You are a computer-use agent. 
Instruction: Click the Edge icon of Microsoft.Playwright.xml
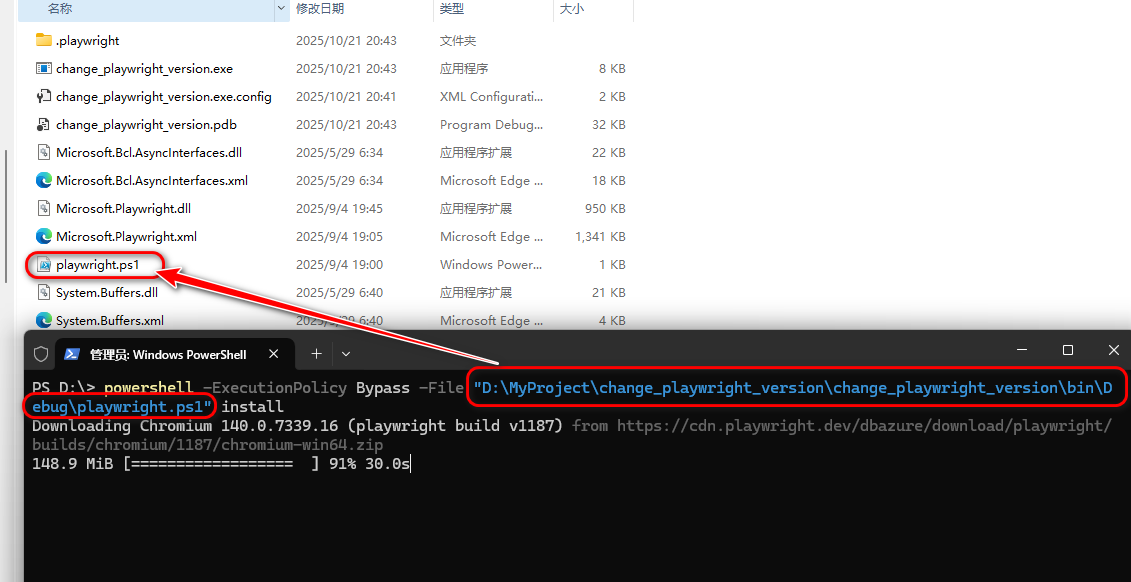(x=44, y=237)
